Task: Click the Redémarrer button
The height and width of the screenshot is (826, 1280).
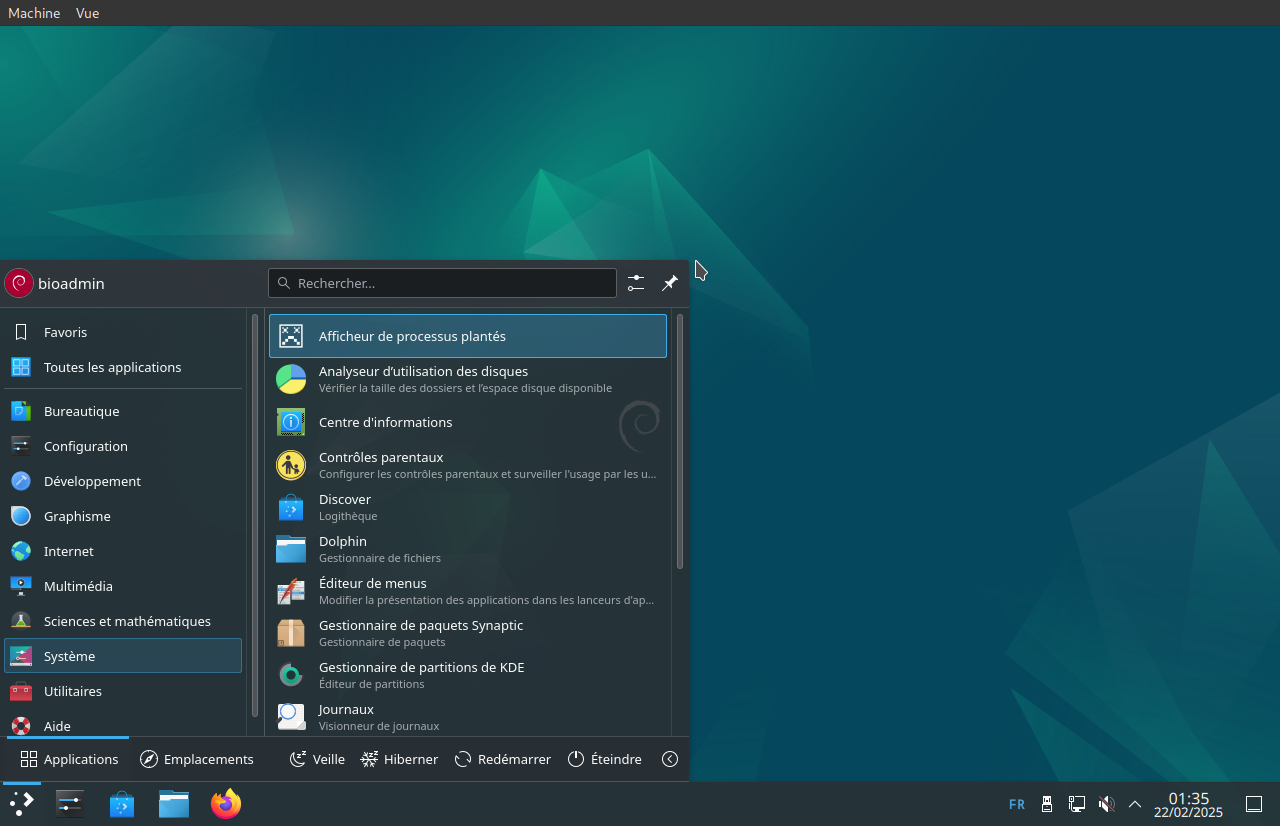Action: tap(503, 759)
